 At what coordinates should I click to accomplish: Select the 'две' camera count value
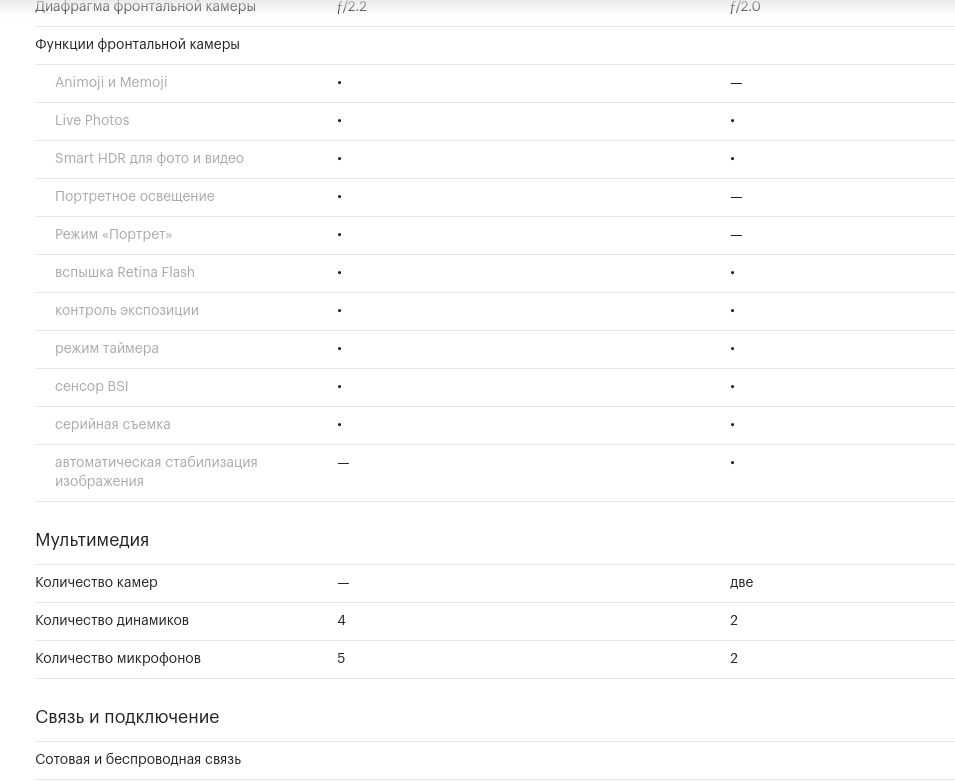click(741, 582)
